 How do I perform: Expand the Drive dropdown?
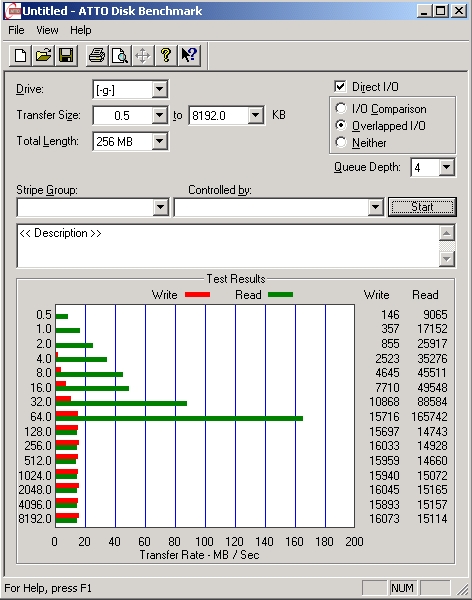[159, 90]
